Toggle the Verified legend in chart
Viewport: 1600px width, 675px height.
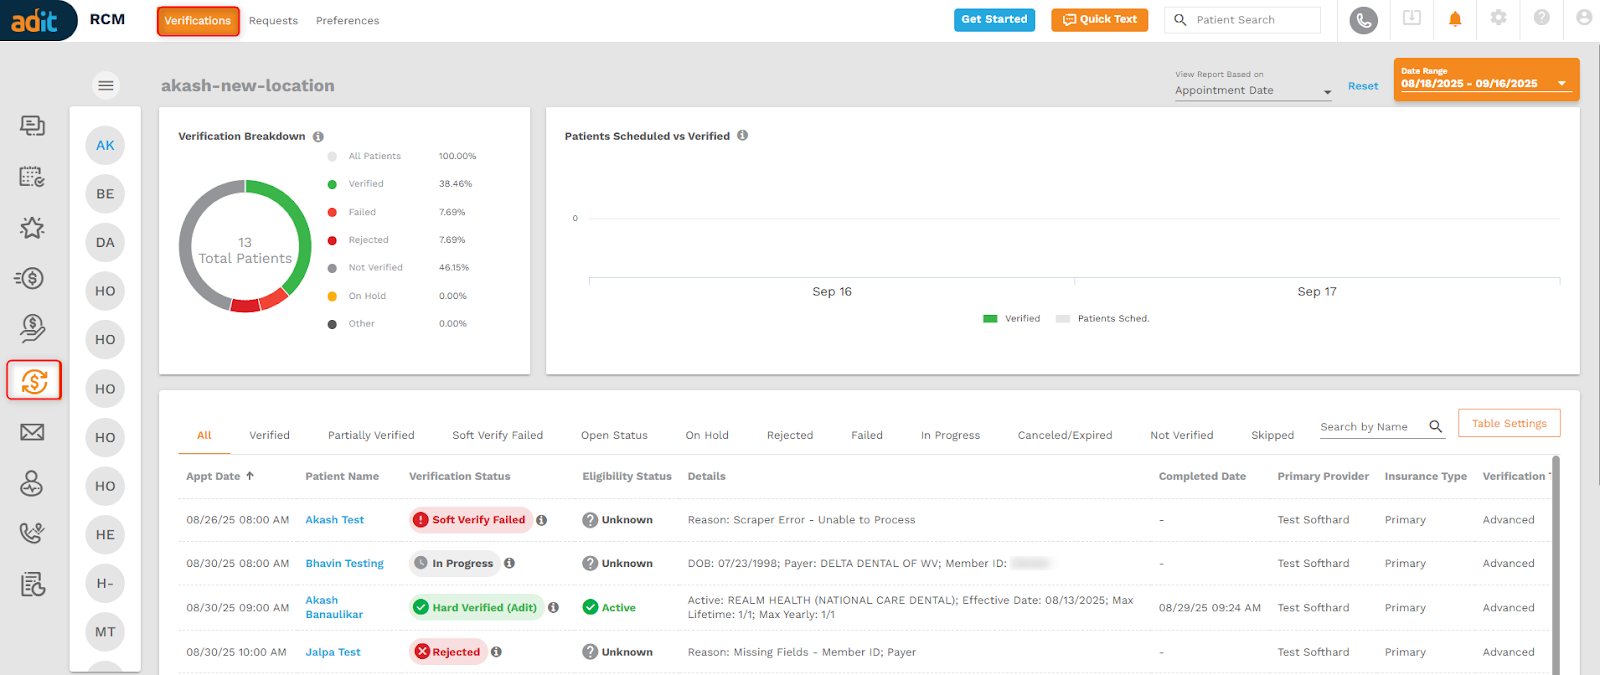click(x=1012, y=319)
